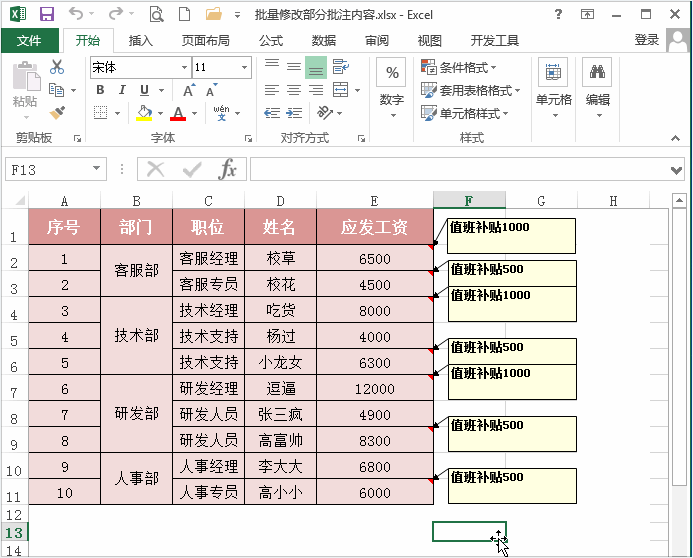Switch to the 视图 tab
Image resolution: width=693 pixels, height=558 pixels.
(430, 41)
